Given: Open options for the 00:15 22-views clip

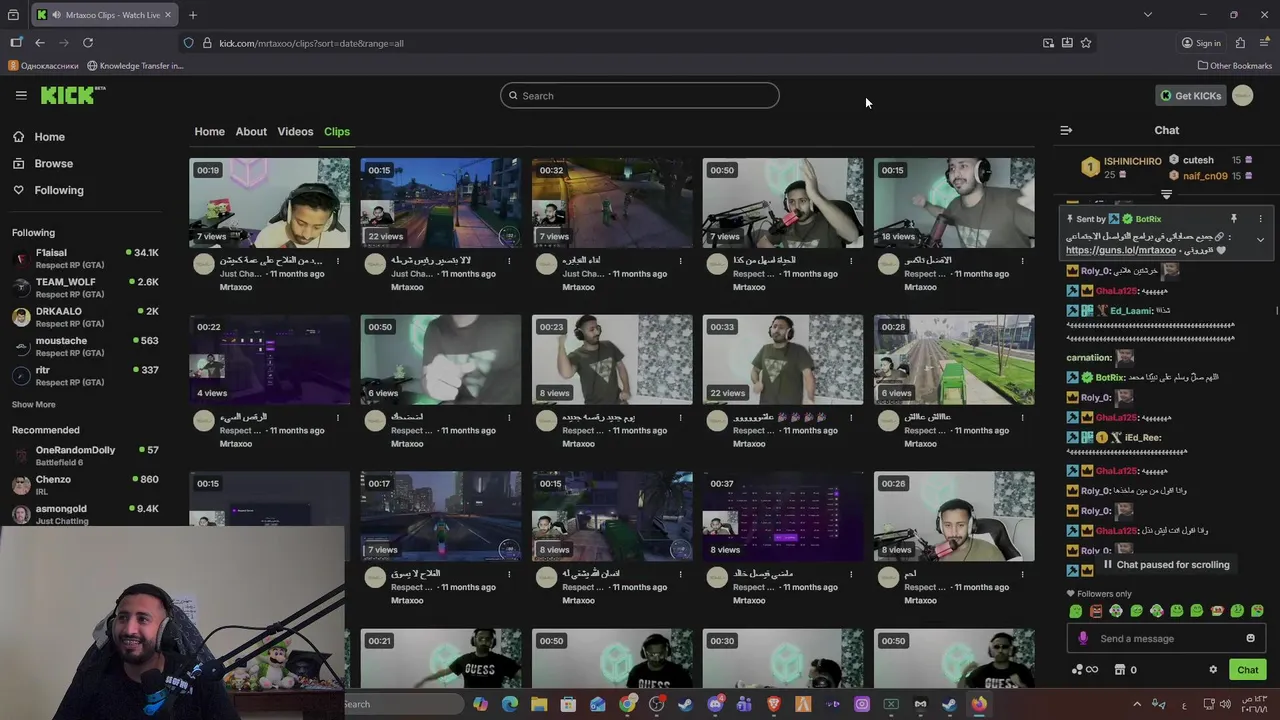Looking at the screenshot, I should pyautogui.click(x=509, y=261).
